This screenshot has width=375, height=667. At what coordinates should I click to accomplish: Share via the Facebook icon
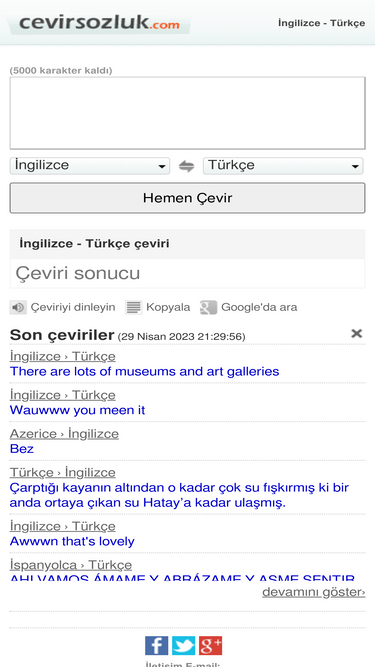(x=156, y=645)
